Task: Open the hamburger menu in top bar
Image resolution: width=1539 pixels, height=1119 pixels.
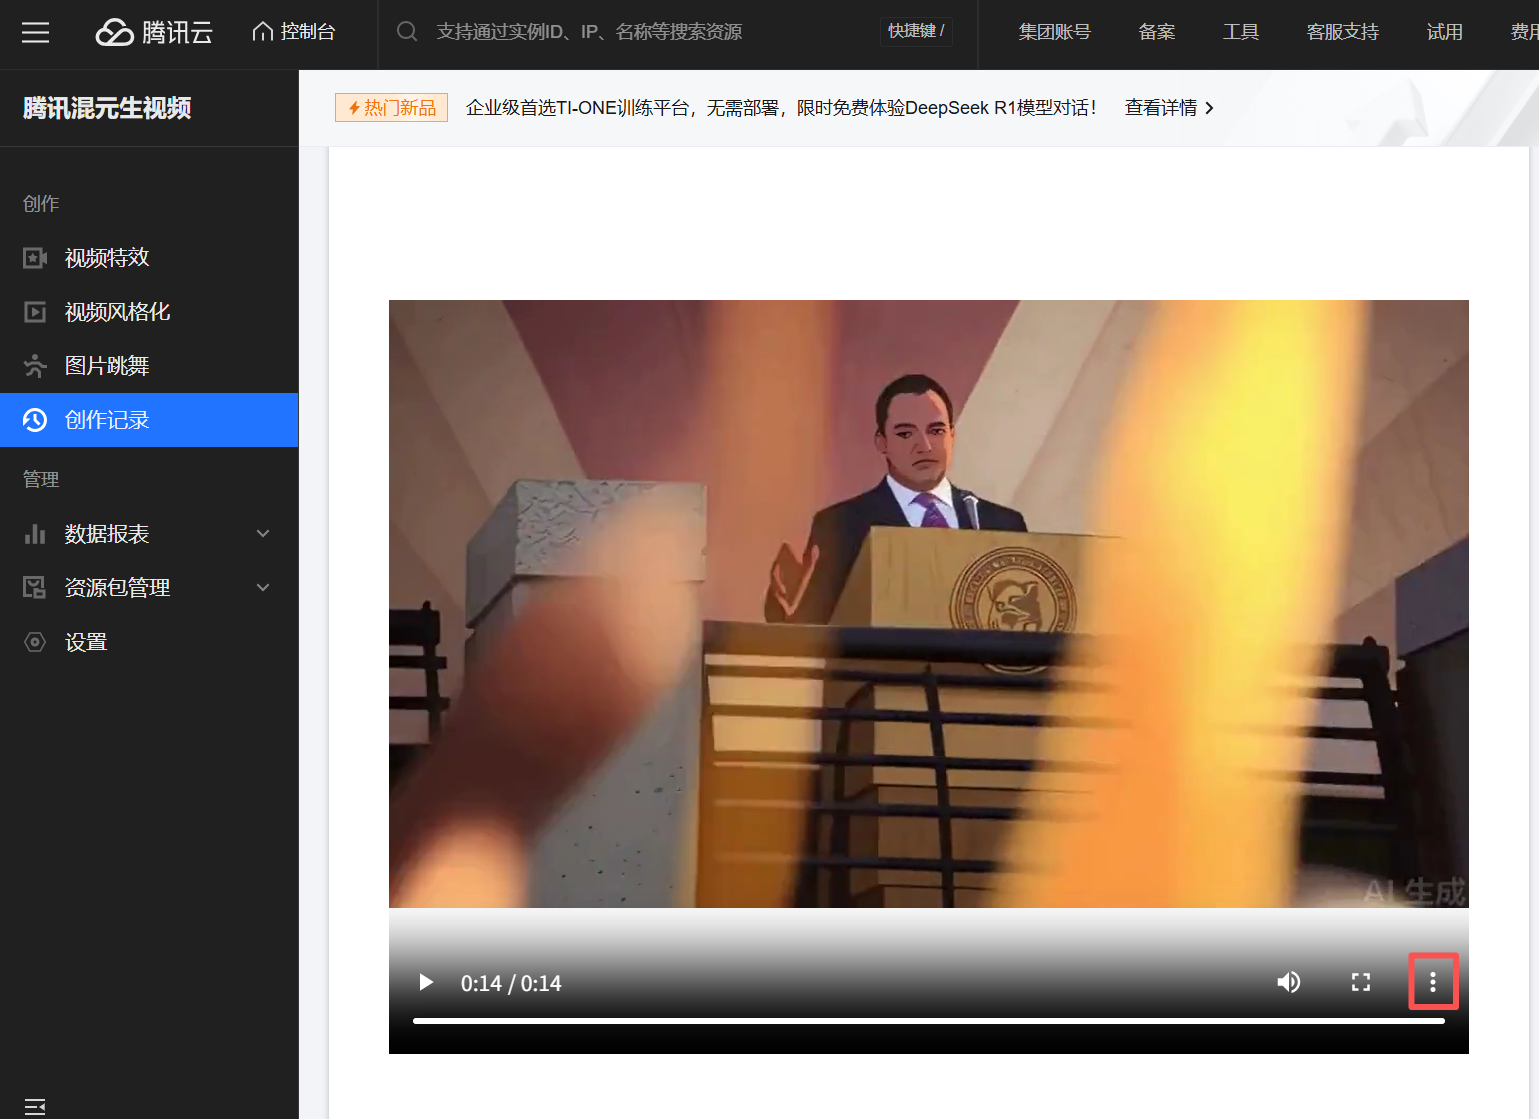Action: coord(35,33)
